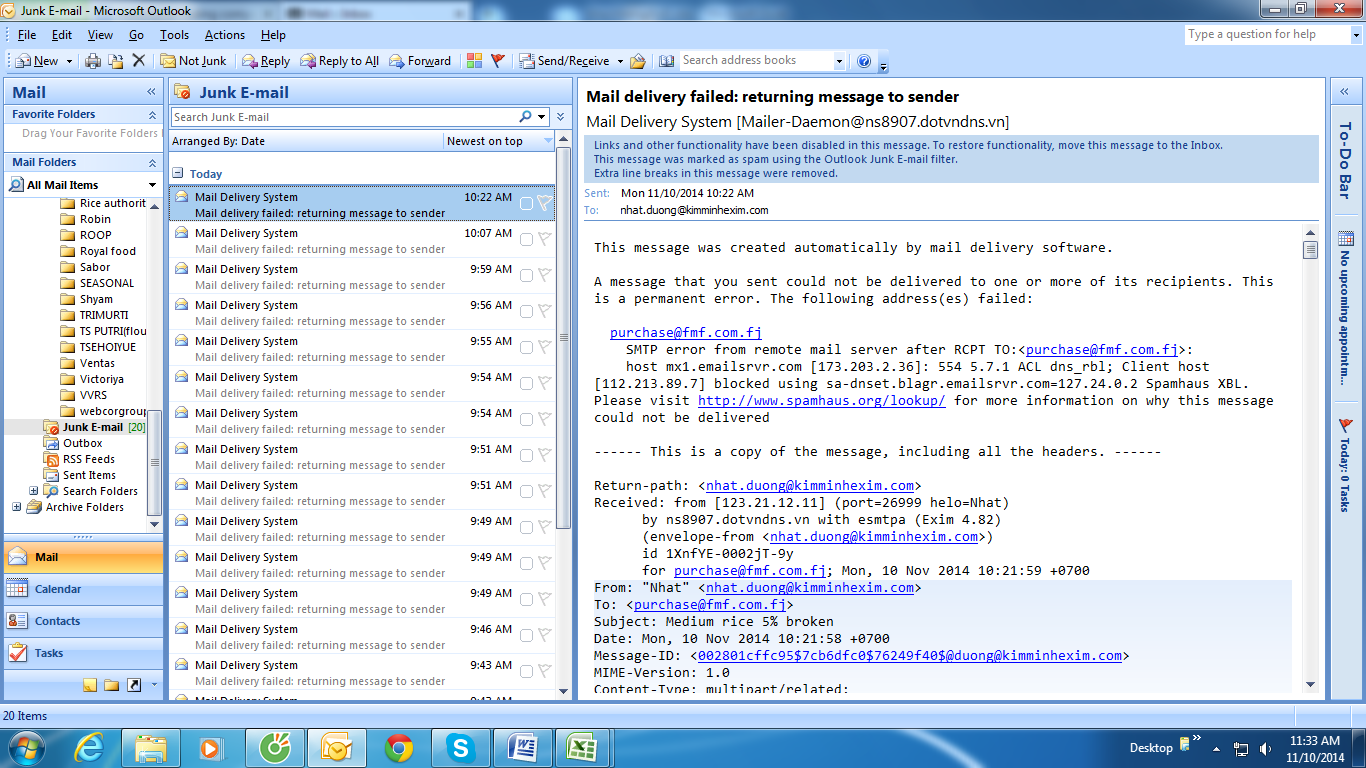Viewport: 1366px width, 768px height.
Task: Tick the category box of the 9:43 AM message
Action: [x=526, y=671]
